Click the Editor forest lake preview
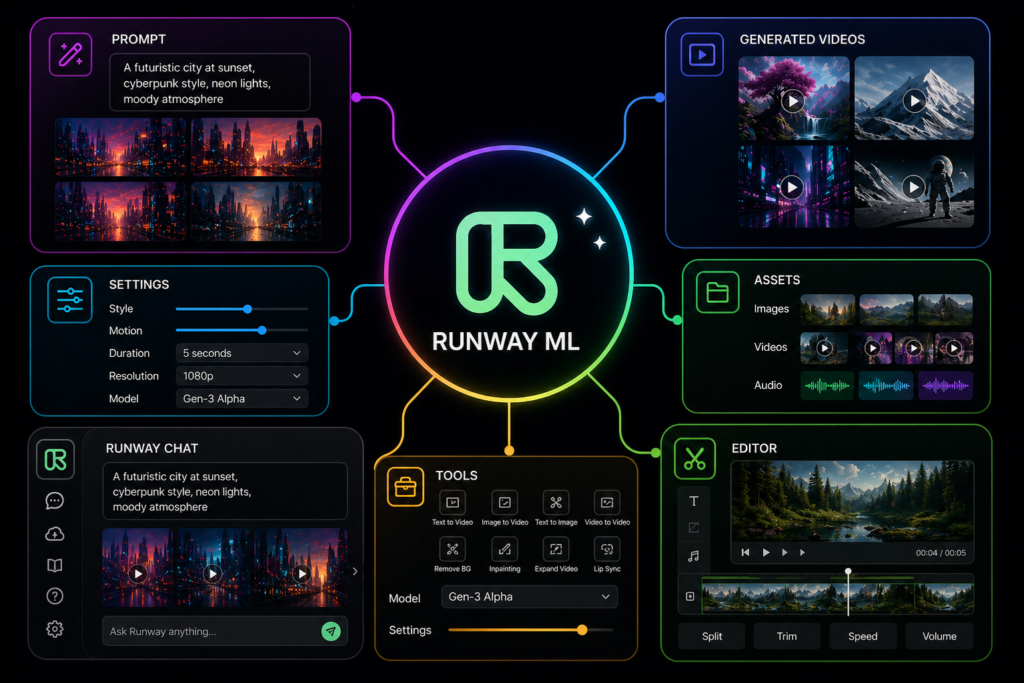This screenshot has width=1024, height=683. point(852,501)
